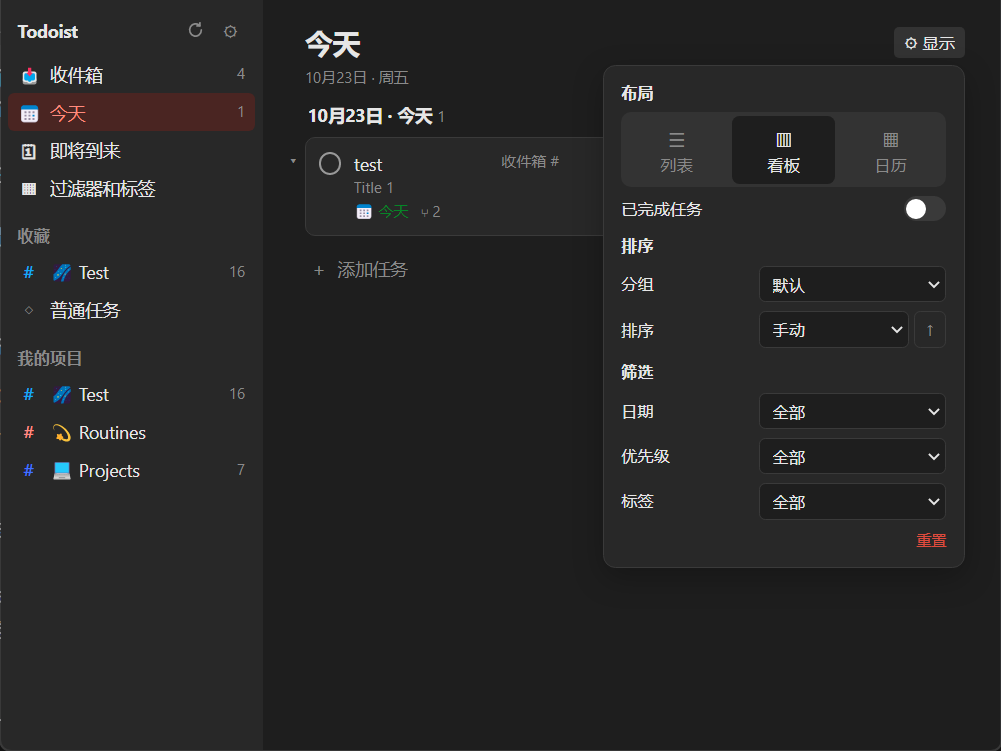Click the refresh sync icon

pos(195,30)
